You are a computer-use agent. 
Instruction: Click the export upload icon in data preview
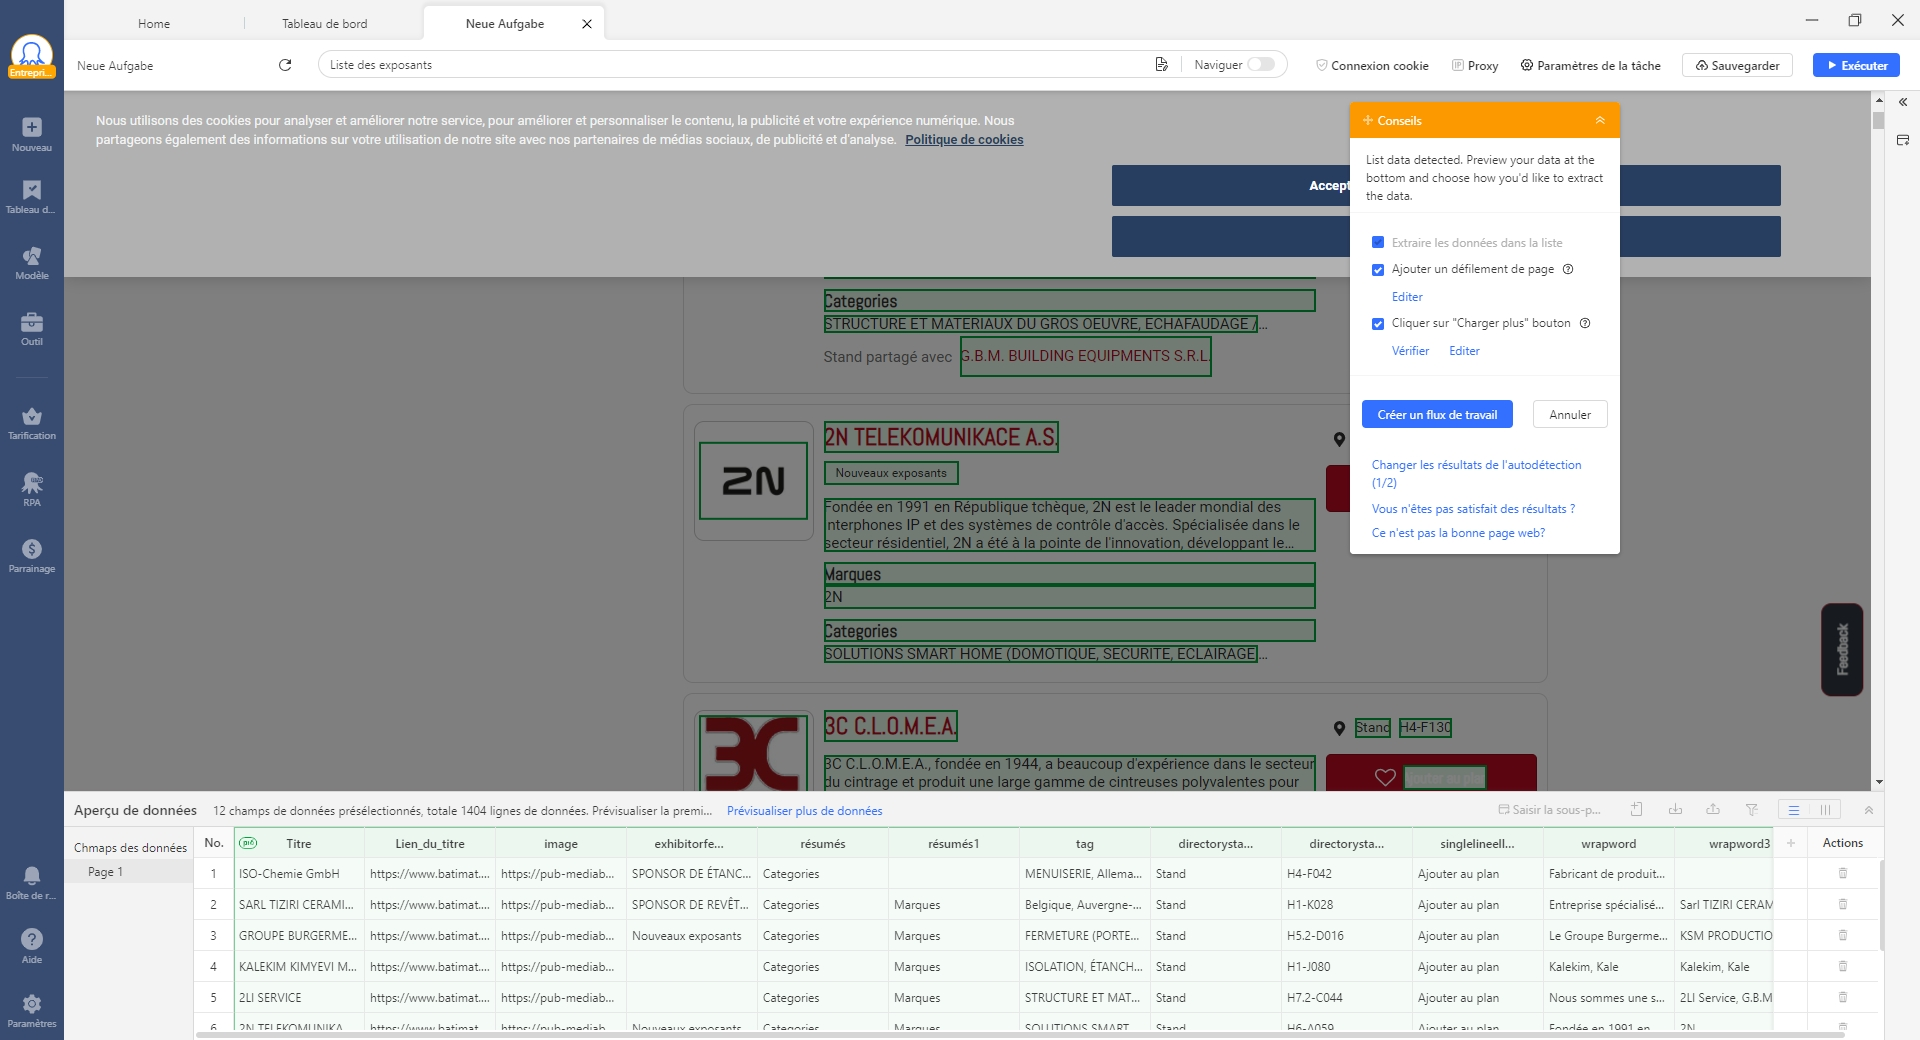[1713, 810]
